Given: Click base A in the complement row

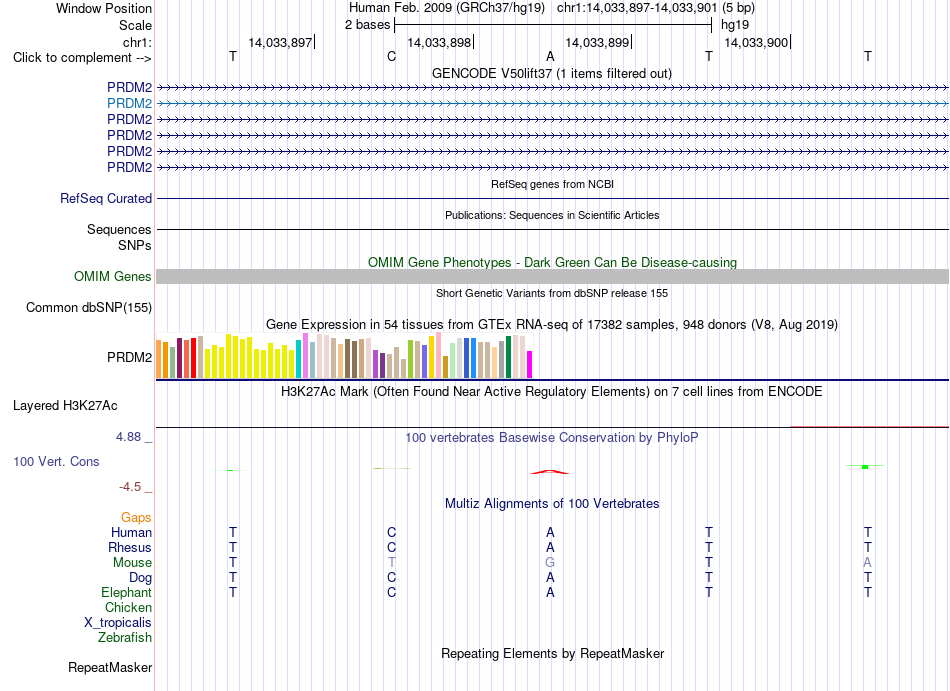Looking at the screenshot, I should click(x=550, y=56).
